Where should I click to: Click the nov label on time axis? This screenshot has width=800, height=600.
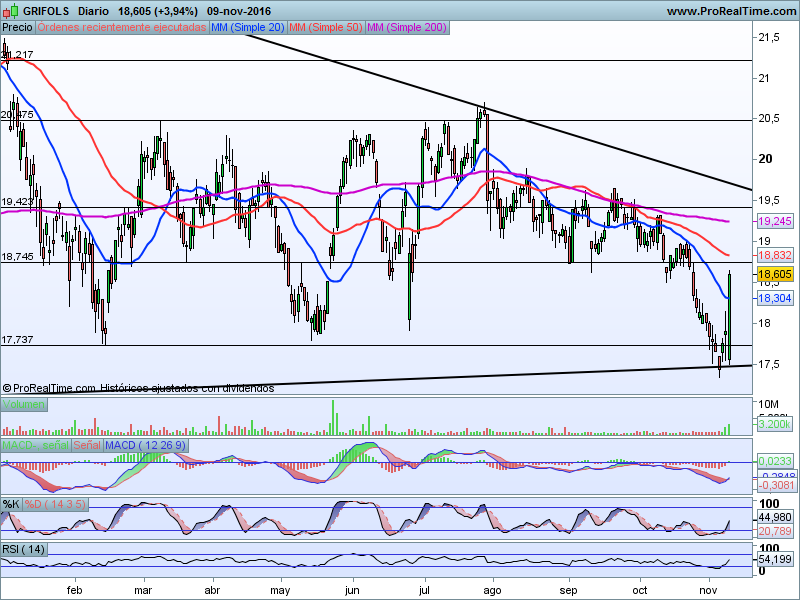708,590
